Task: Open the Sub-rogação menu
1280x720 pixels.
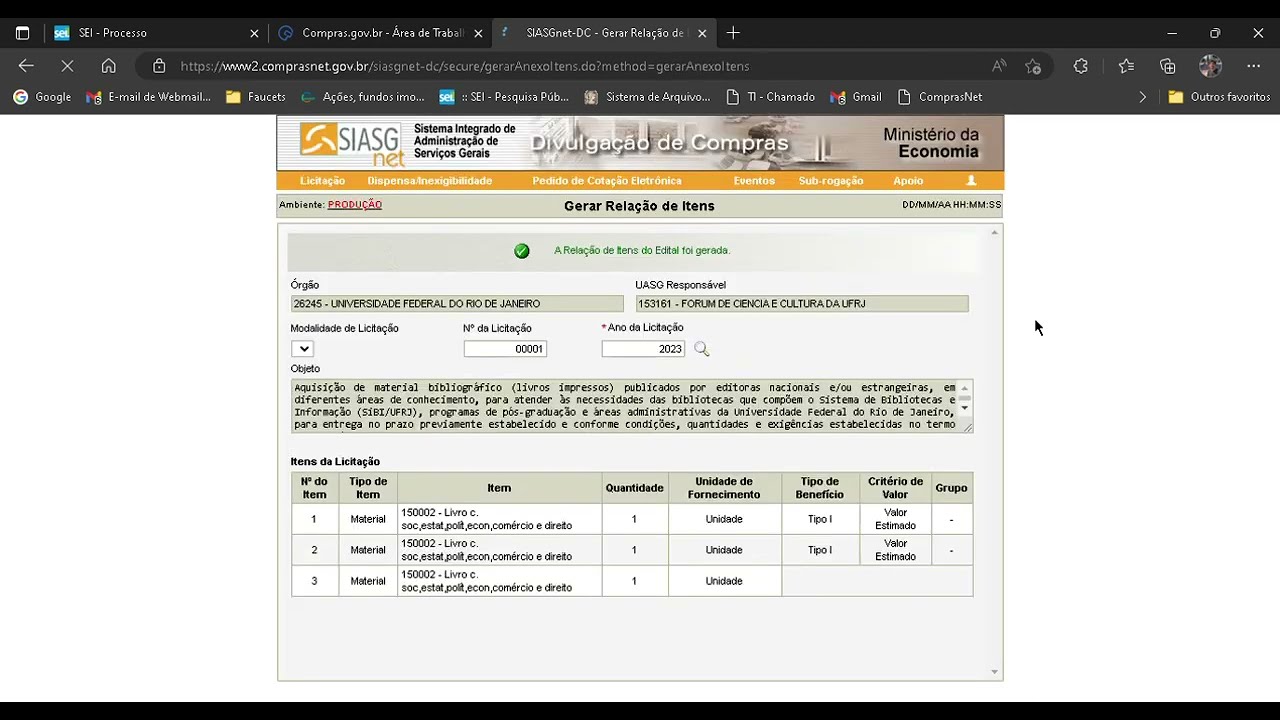Action: tap(830, 181)
